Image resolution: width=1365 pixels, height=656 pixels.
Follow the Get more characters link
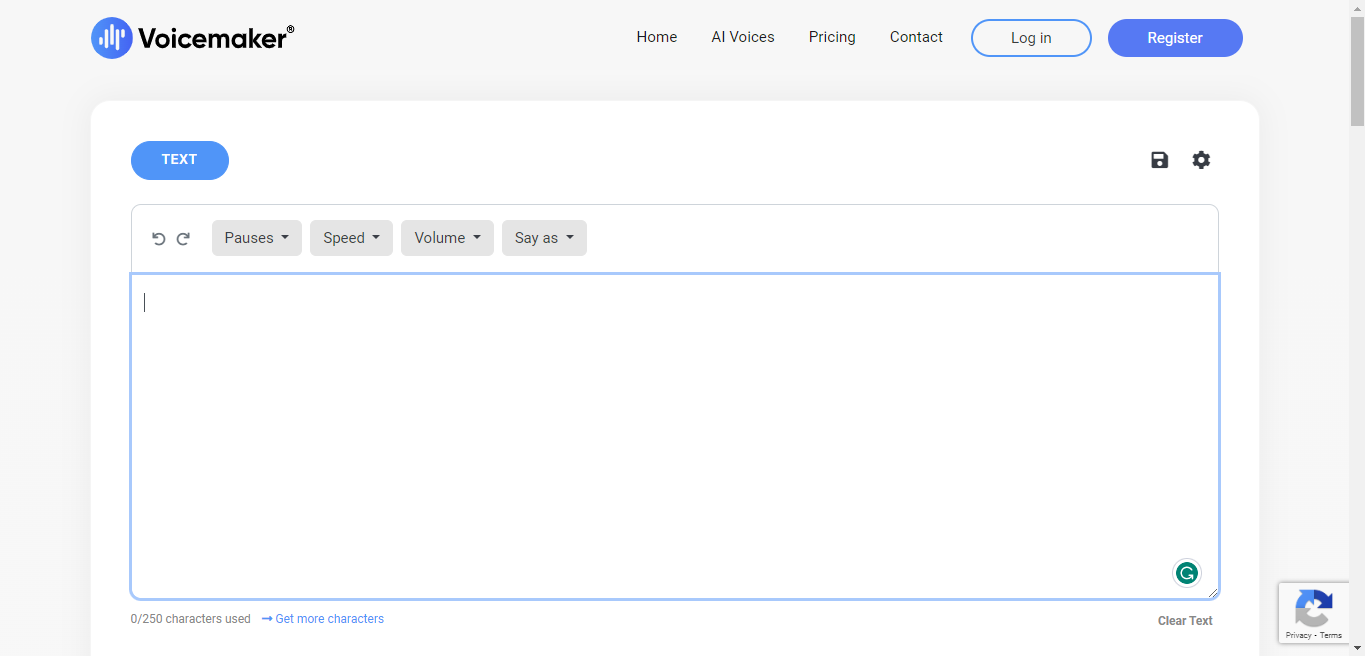323,619
